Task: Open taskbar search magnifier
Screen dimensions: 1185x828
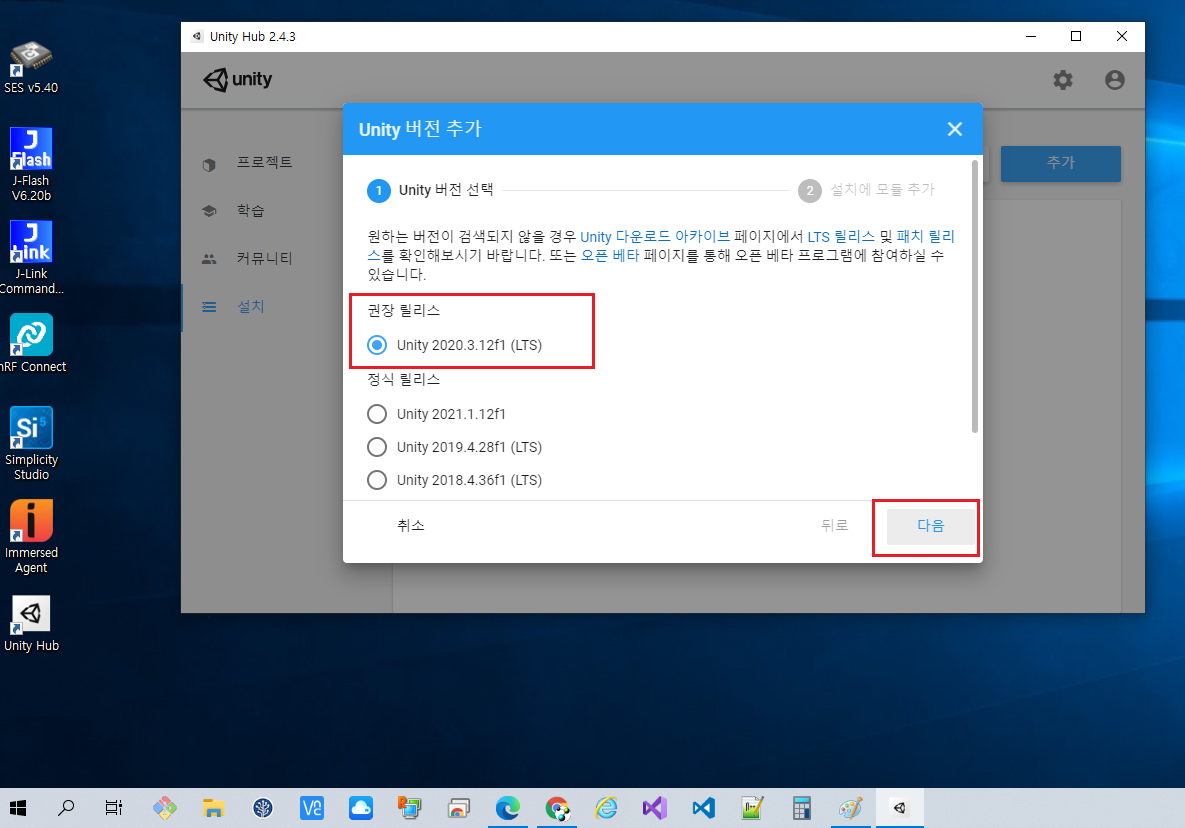Action: click(66, 808)
